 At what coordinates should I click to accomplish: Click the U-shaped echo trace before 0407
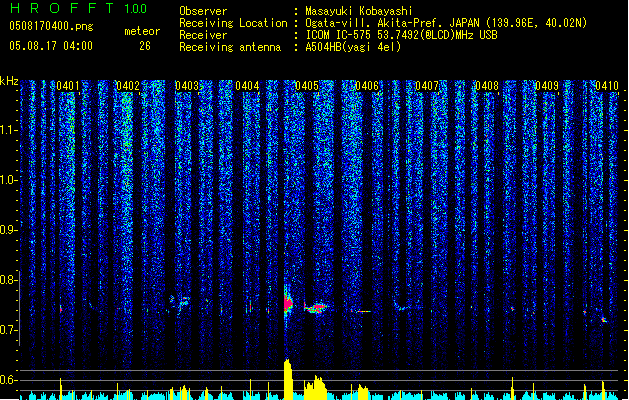click(402, 304)
